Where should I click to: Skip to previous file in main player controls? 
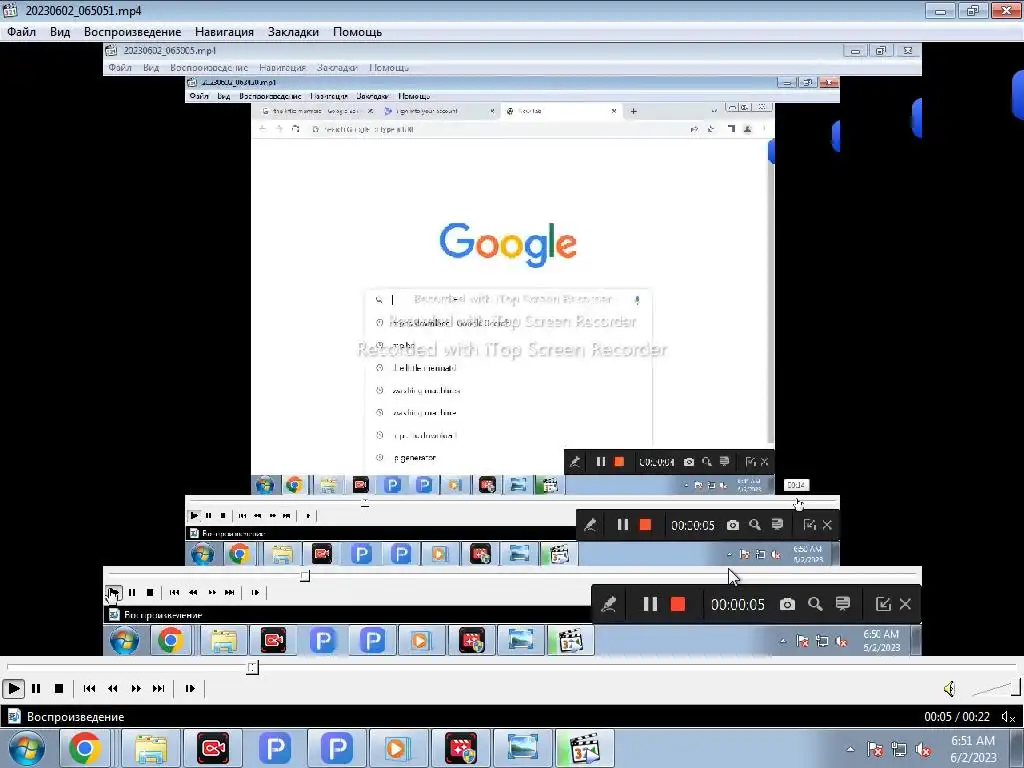coord(89,688)
